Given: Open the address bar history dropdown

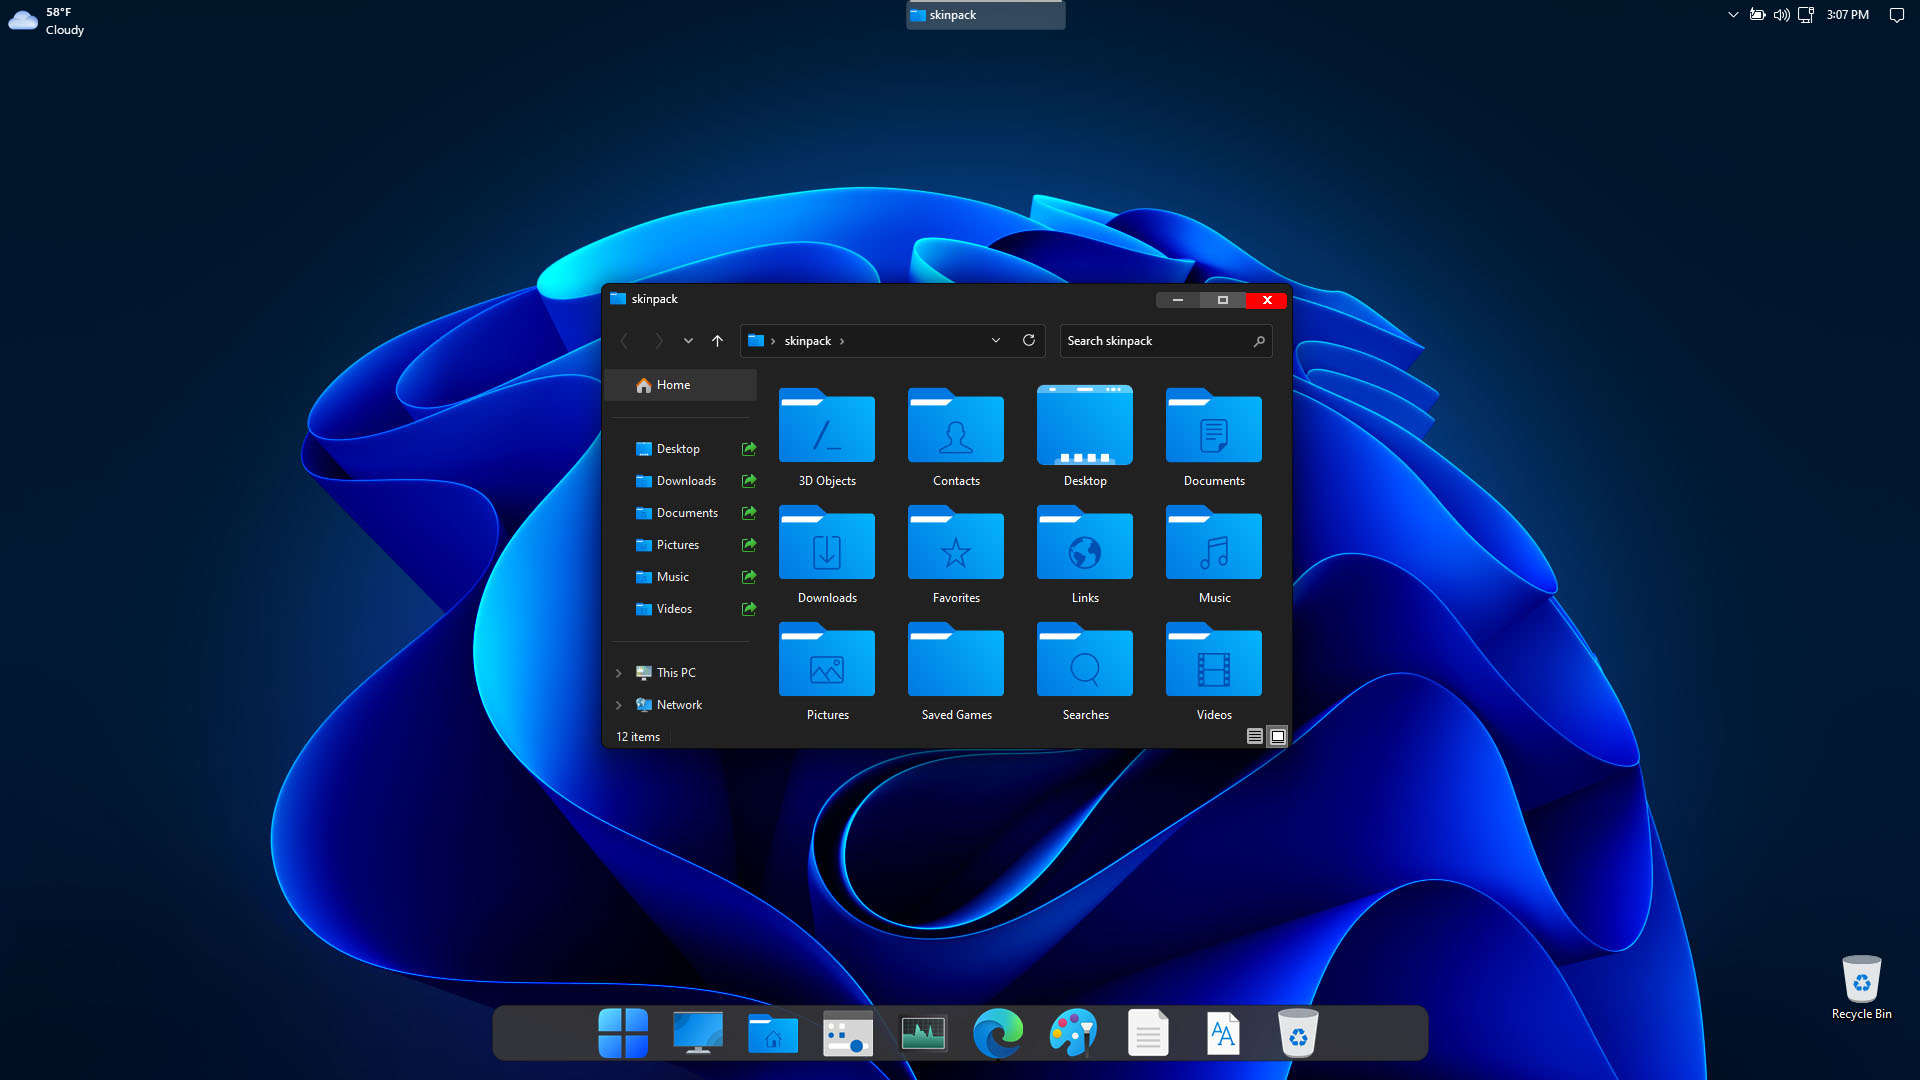Looking at the screenshot, I should point(995,341).
